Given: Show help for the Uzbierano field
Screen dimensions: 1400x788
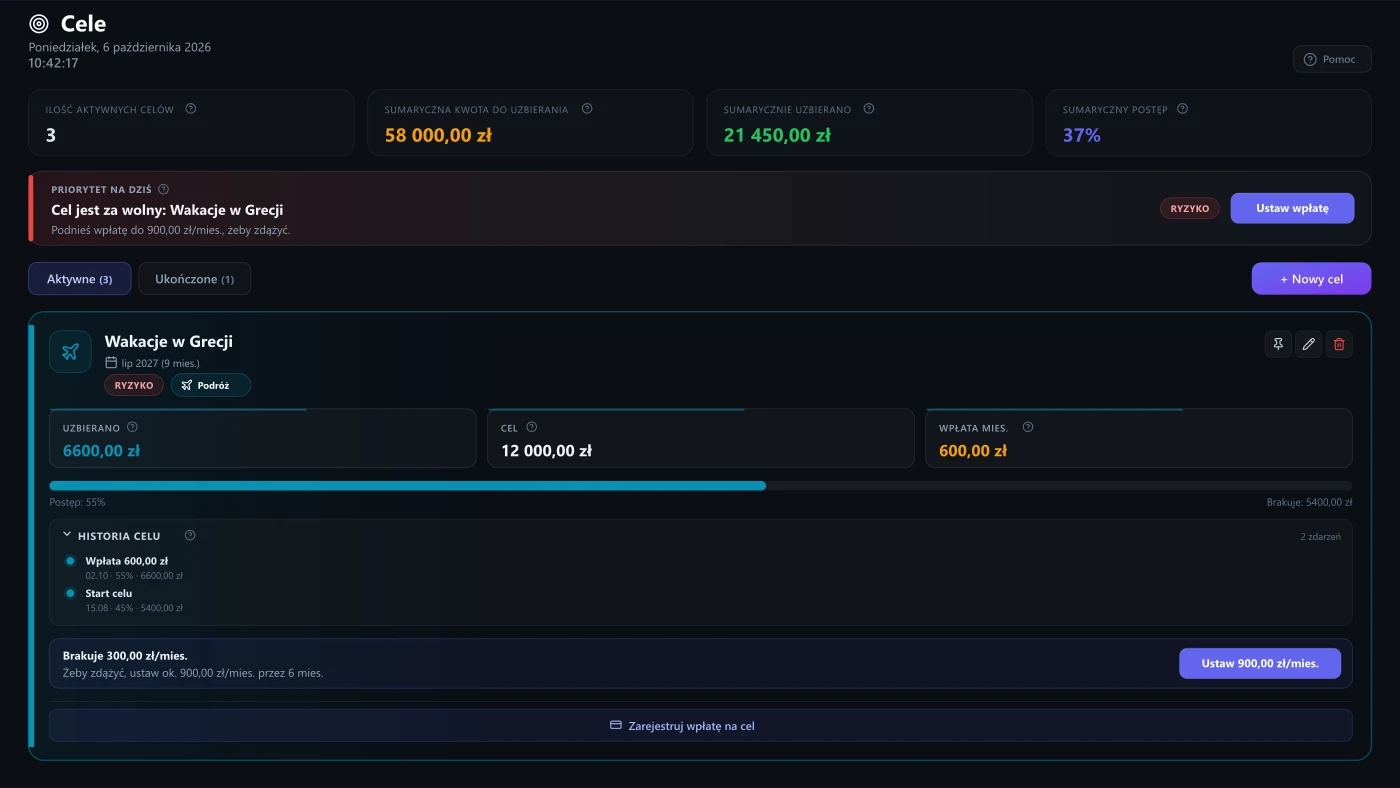Looking at the screenshot, I should pyautogui.click(x=132, y=427).
